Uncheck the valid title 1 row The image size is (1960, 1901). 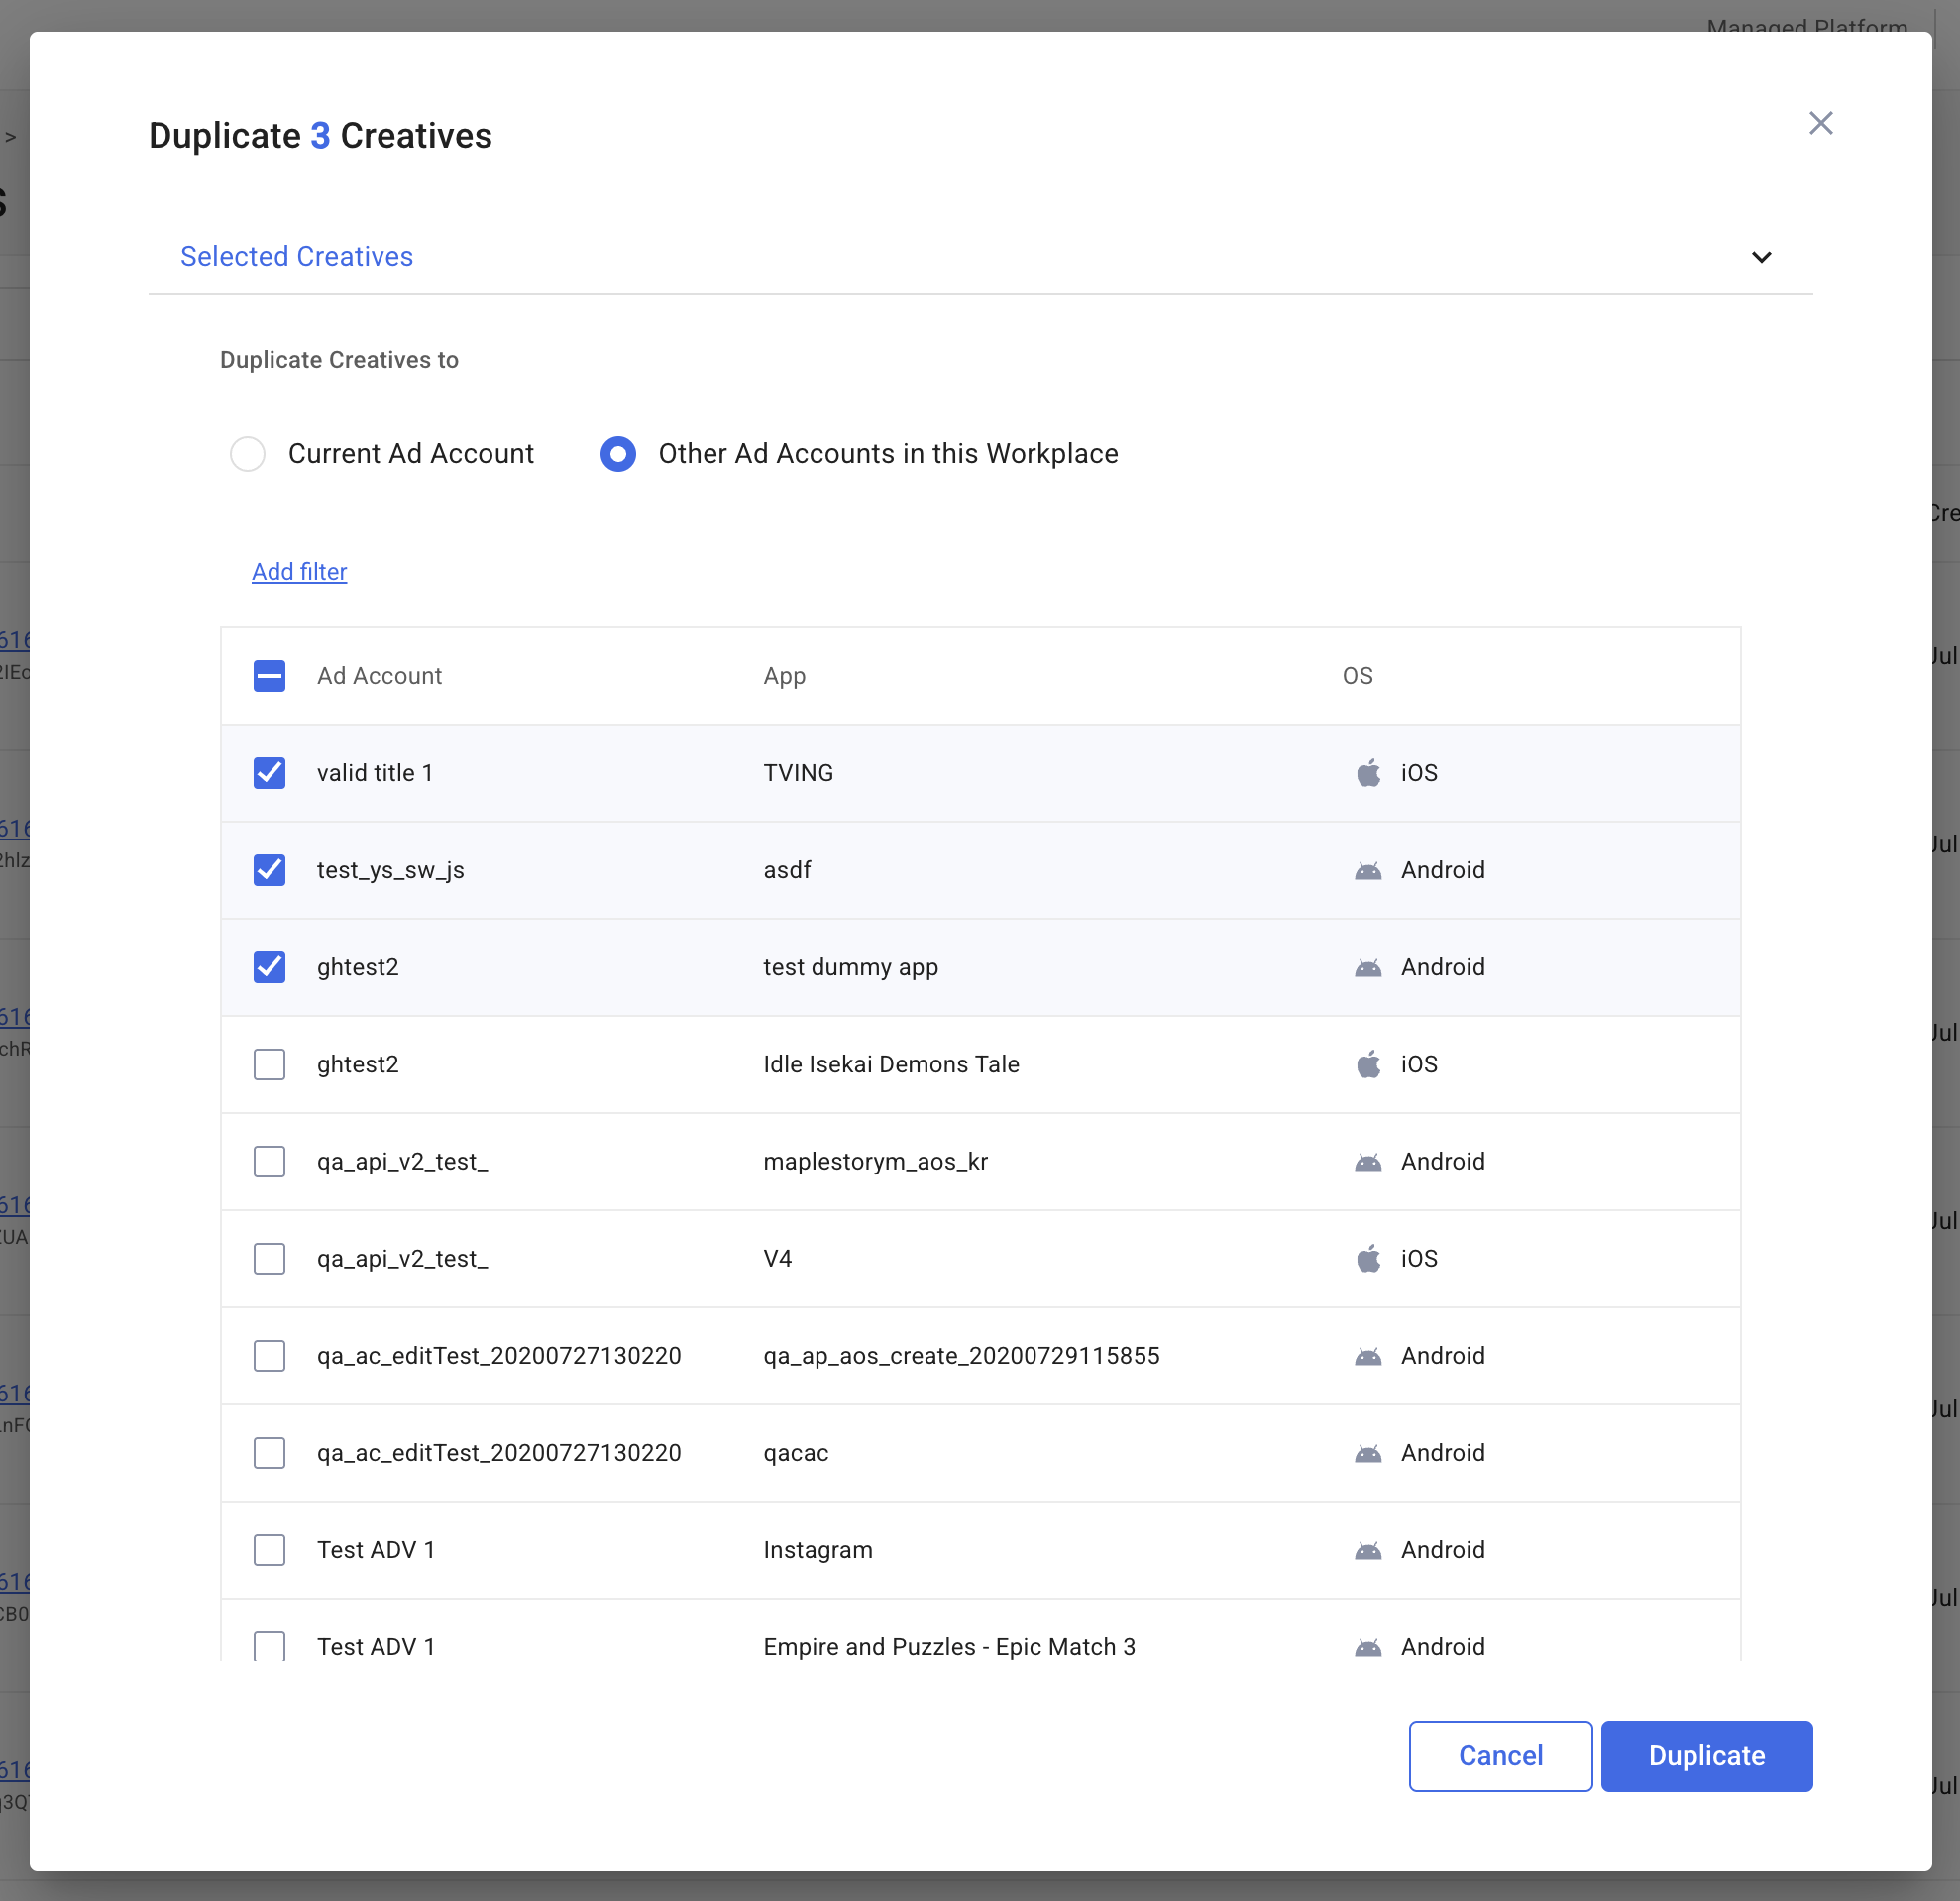coord(269,773)
